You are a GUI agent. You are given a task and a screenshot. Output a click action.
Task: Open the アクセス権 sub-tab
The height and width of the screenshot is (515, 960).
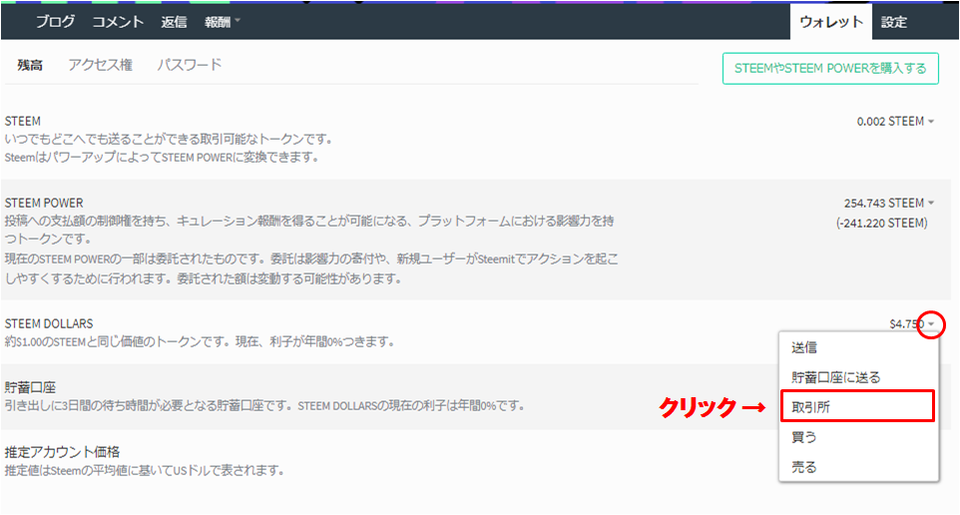pos(100,65)
